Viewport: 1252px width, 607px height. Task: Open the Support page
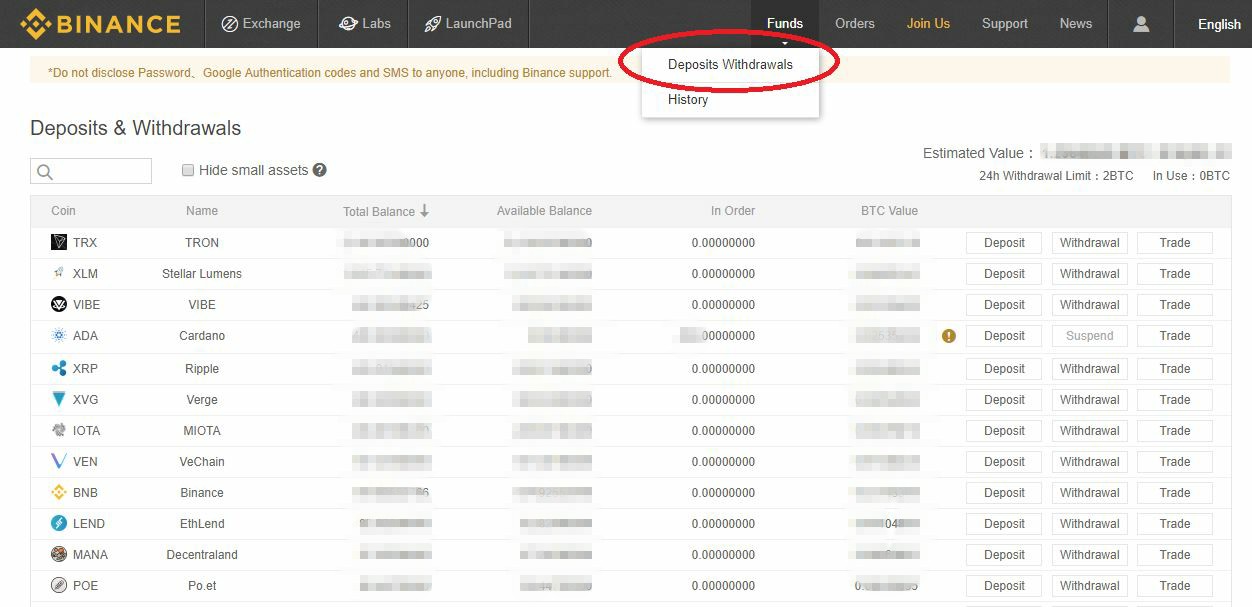1005,24
